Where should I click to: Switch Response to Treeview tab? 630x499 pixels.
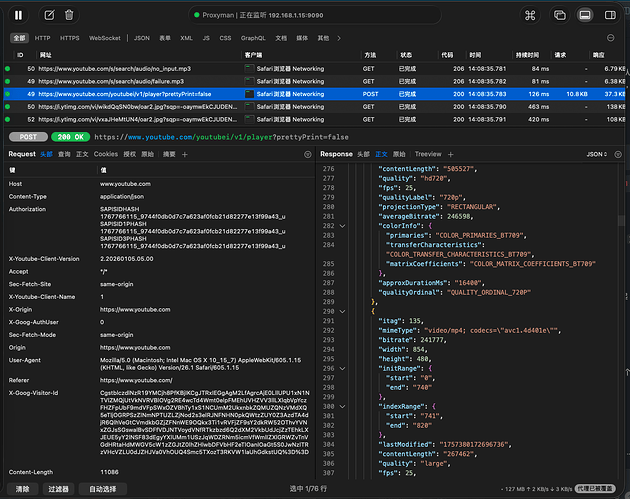[x=428, y=154]
